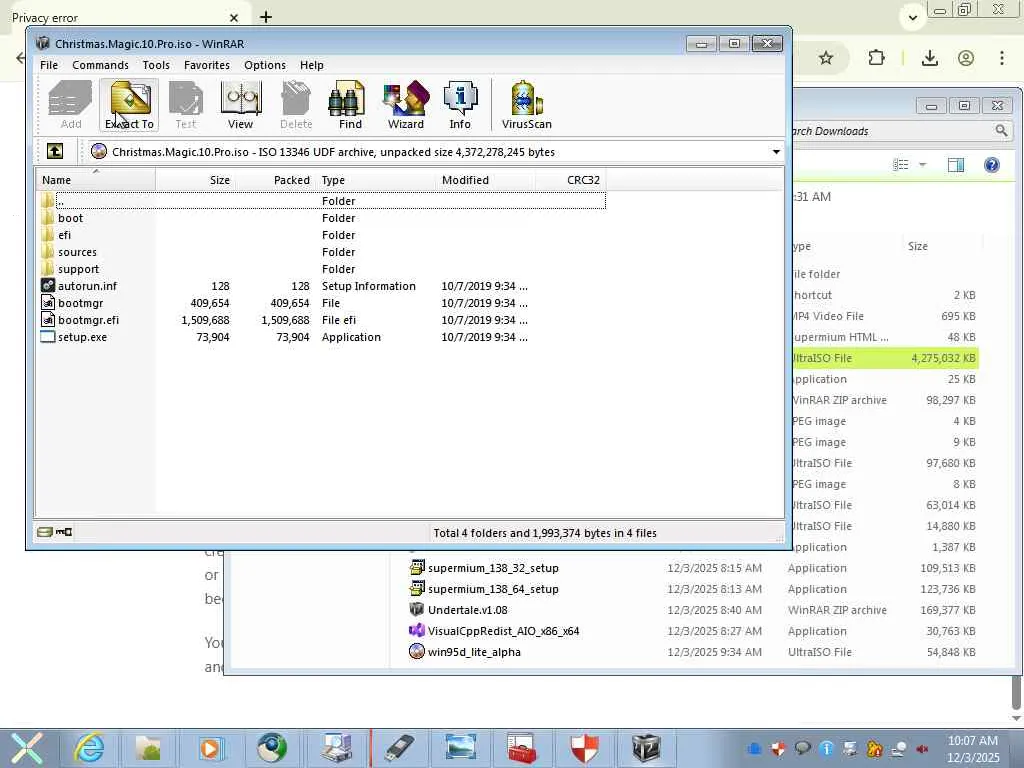
Task: Open the Tools menu
Action: tap(156, 65)
